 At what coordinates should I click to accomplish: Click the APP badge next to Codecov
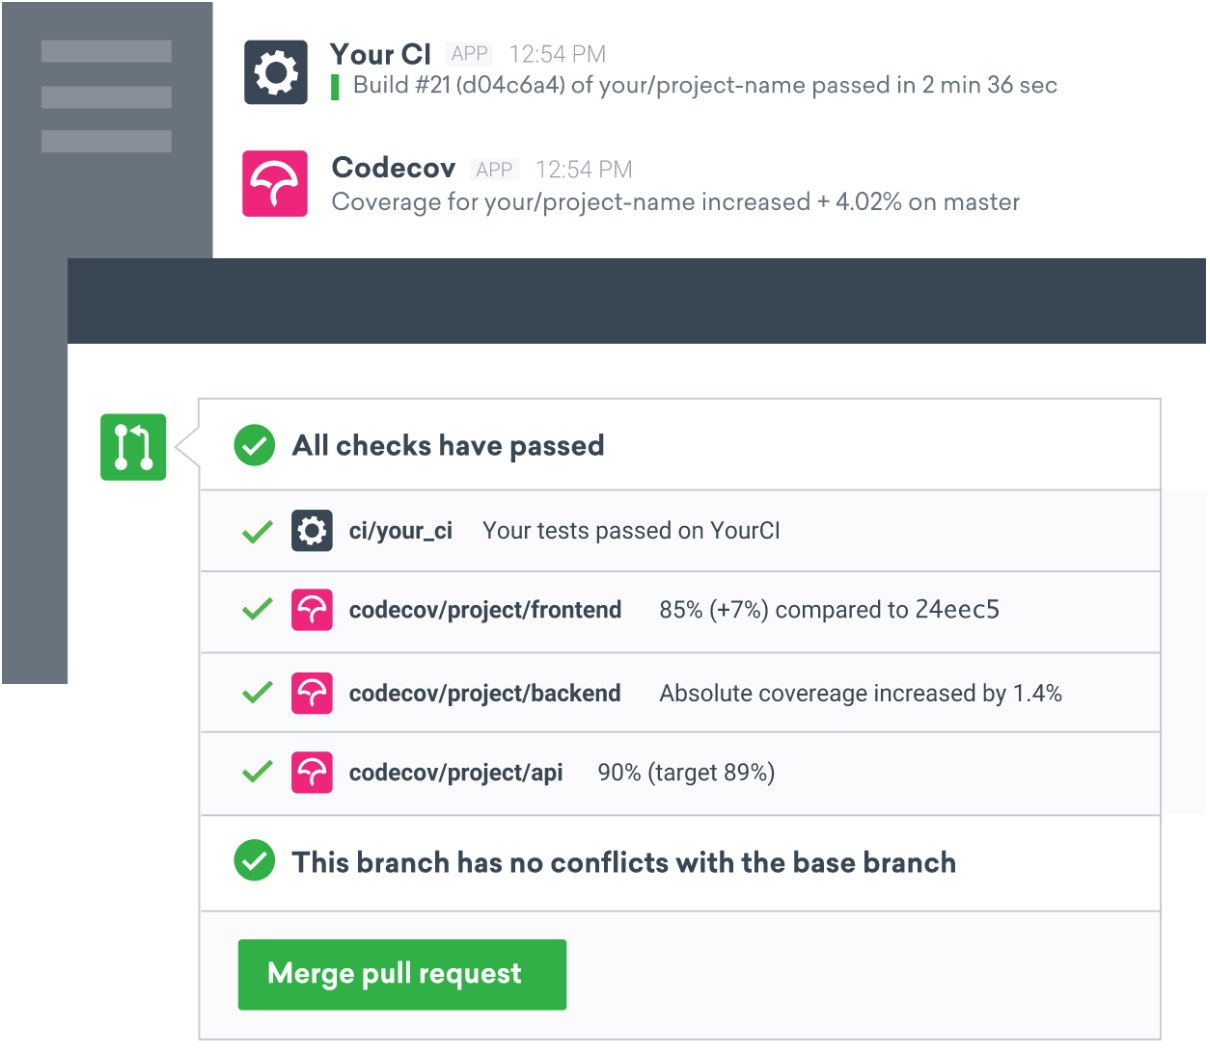[496, 169]
